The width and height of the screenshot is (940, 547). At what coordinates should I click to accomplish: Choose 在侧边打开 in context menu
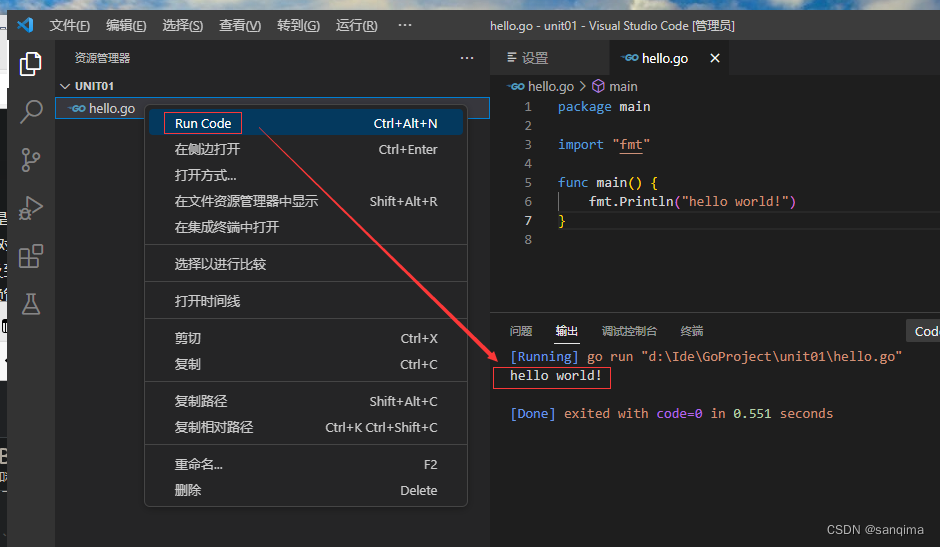[306, 149]
